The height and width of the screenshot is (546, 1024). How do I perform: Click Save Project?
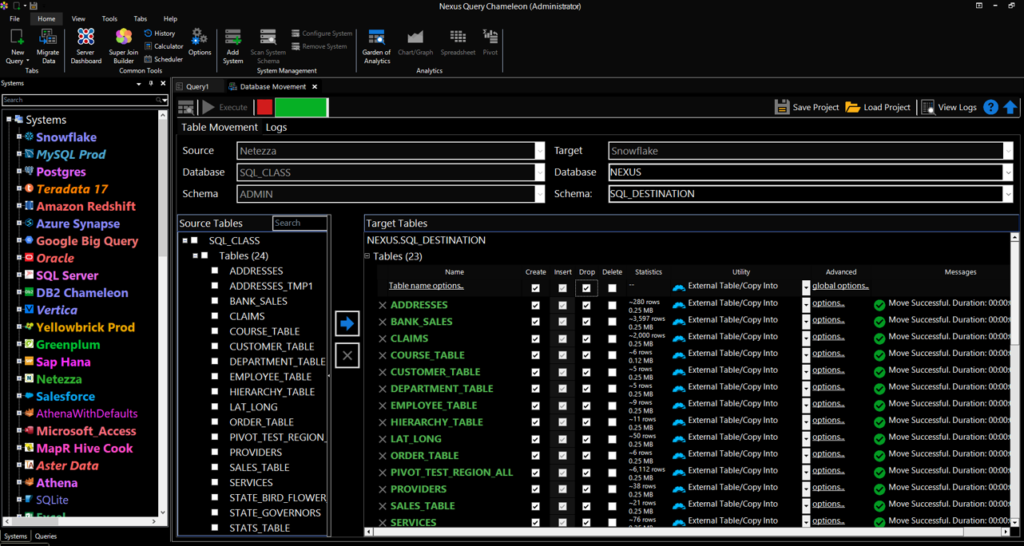coord(807,107)
